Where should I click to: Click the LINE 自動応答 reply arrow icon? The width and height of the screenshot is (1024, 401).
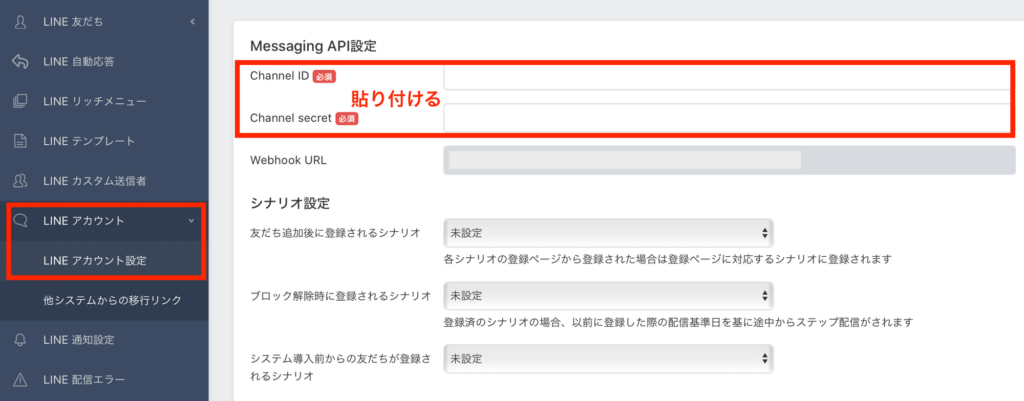point(20,61)
